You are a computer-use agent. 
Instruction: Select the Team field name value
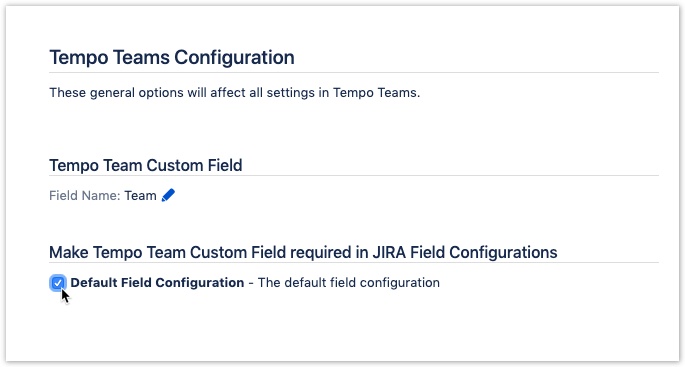click(x=140, y=195)
